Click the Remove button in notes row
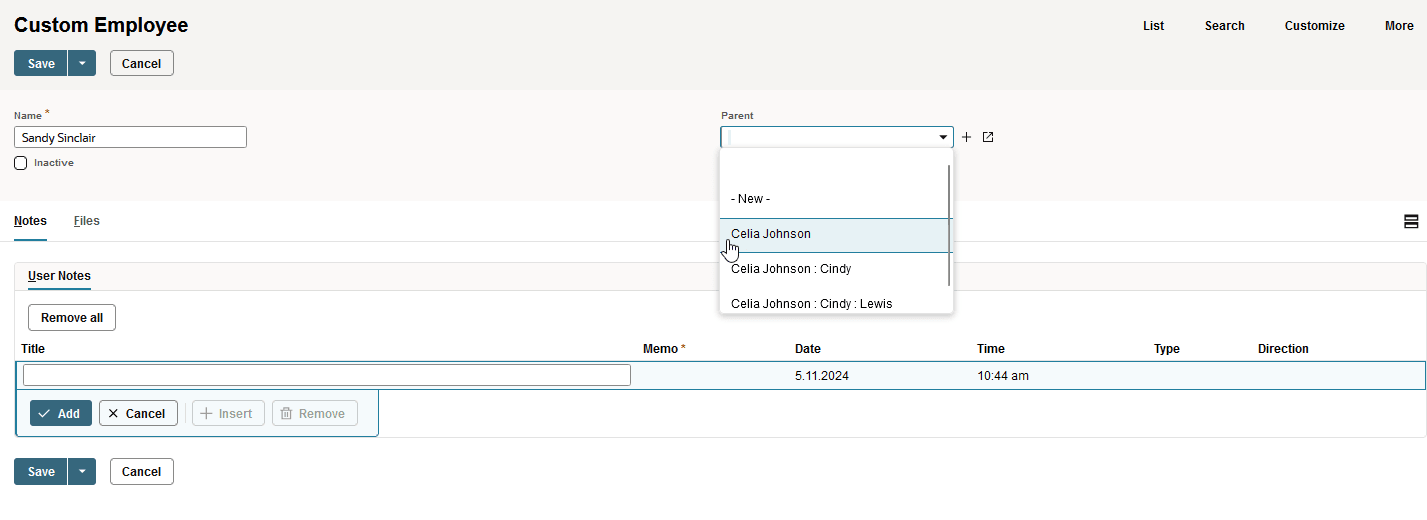The height and width of the screenshot is (520, 1427). [x=315, y=413]
